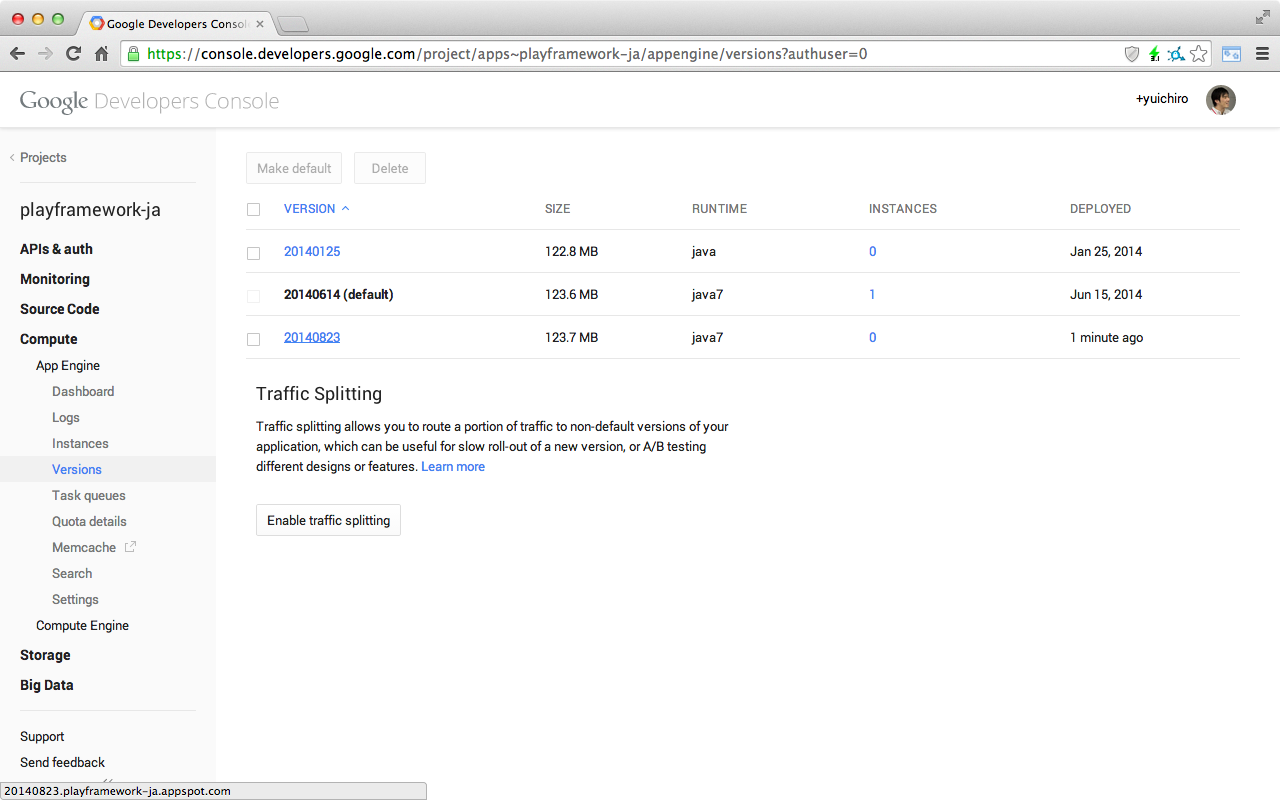Collapse the Compute section
Screen dimensions: 1280x800
click(x=48, y=339)
